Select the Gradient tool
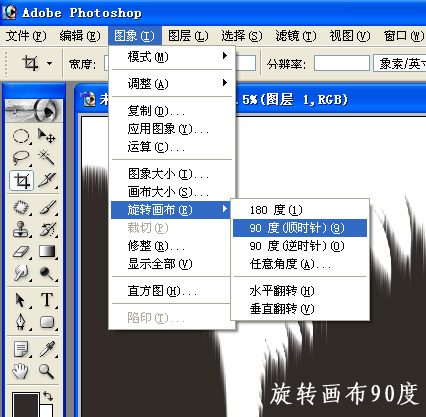This screenshot has width=426, height=417. pos(46,252)
